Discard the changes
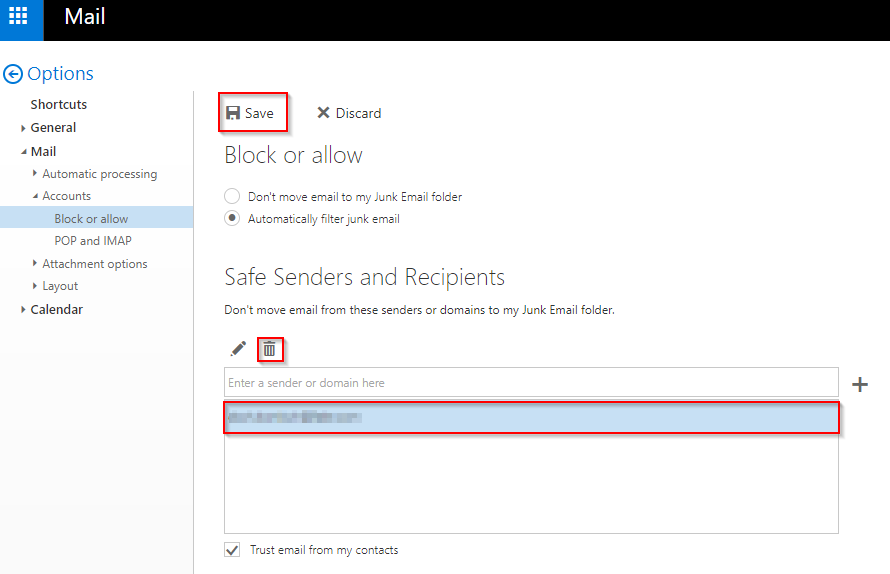Image resolution: width=890 pixels, height=574 pixels. [x=349, y=113]
